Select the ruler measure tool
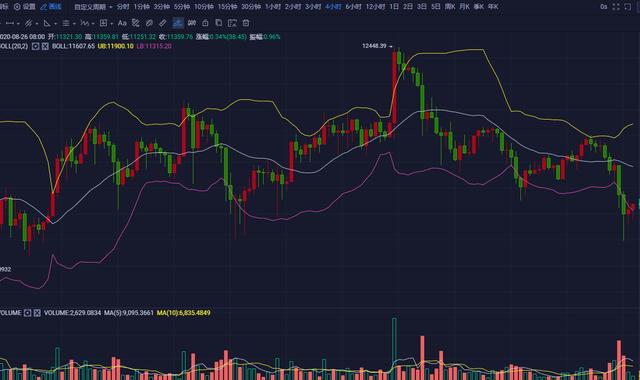Viewport: 640px width, 380px height. (x=162, y=23)
